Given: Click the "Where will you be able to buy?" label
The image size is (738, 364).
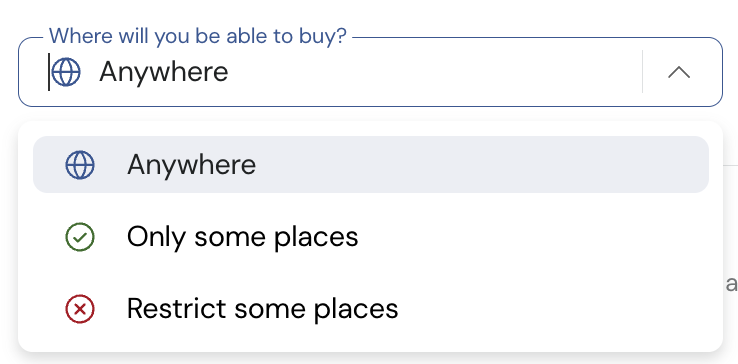Looking at the screenshot, I should (198, 36).
